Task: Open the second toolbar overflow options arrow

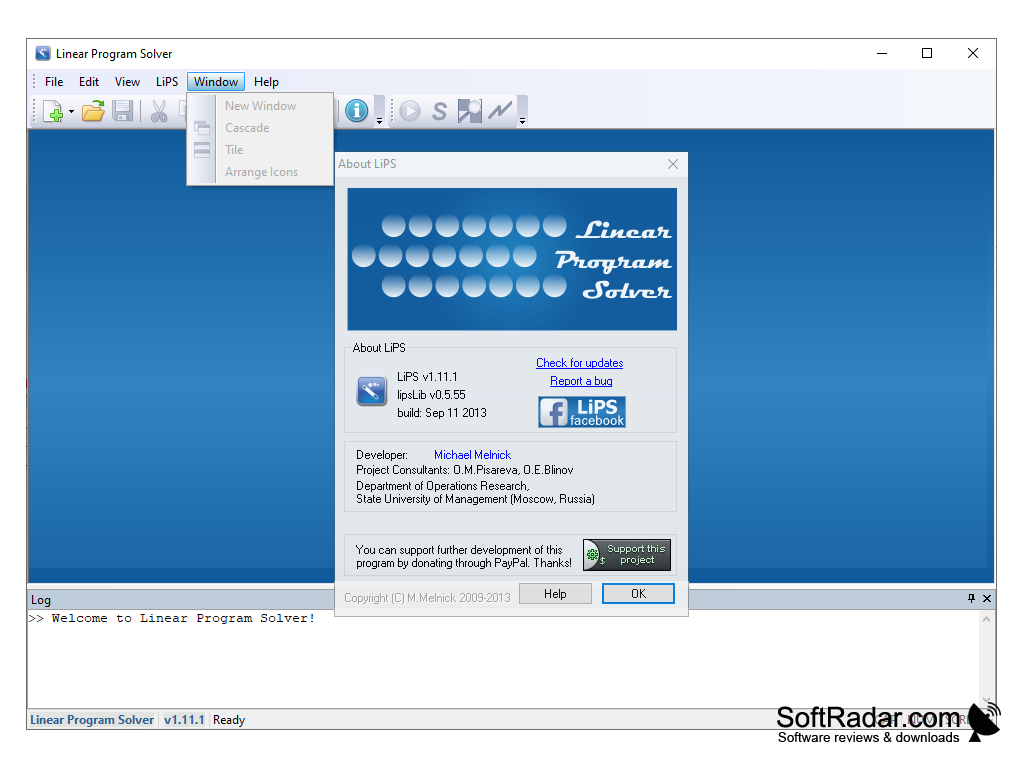Action: coord(522,121)
